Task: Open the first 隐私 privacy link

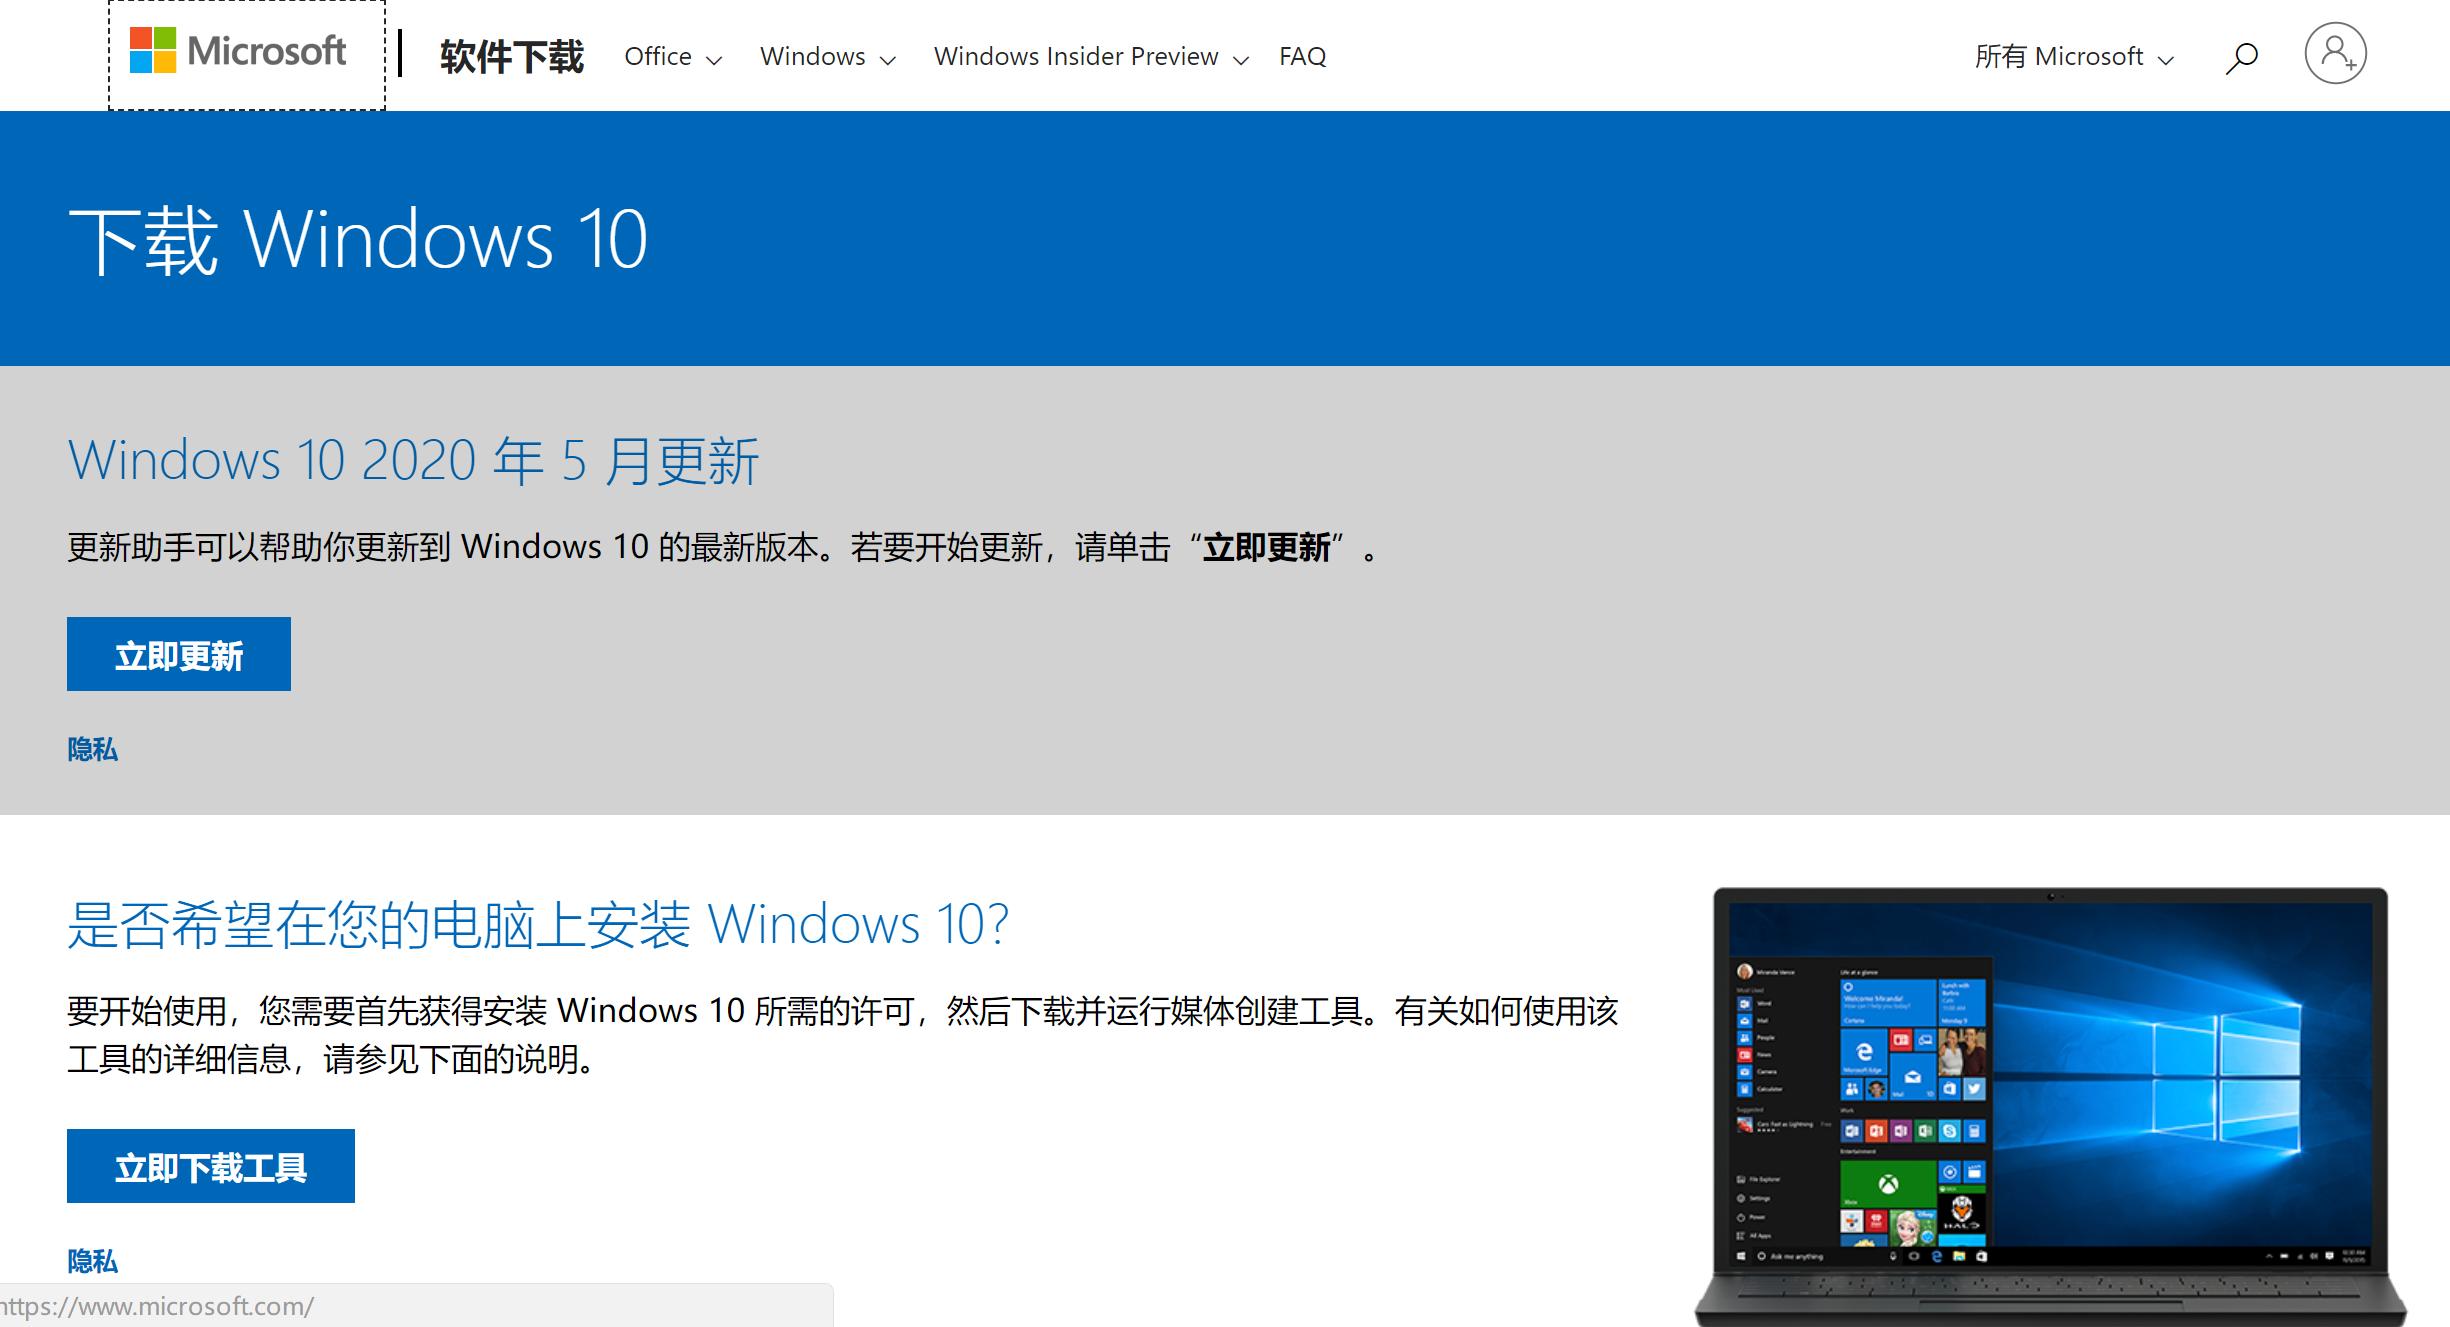Action: (91, 749)
